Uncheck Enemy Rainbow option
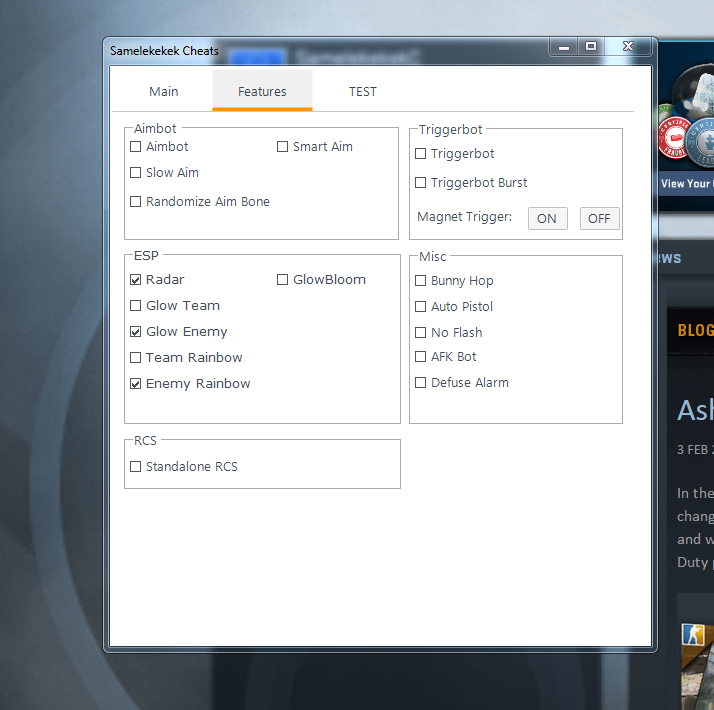714x710 pixels. [136, 384]
